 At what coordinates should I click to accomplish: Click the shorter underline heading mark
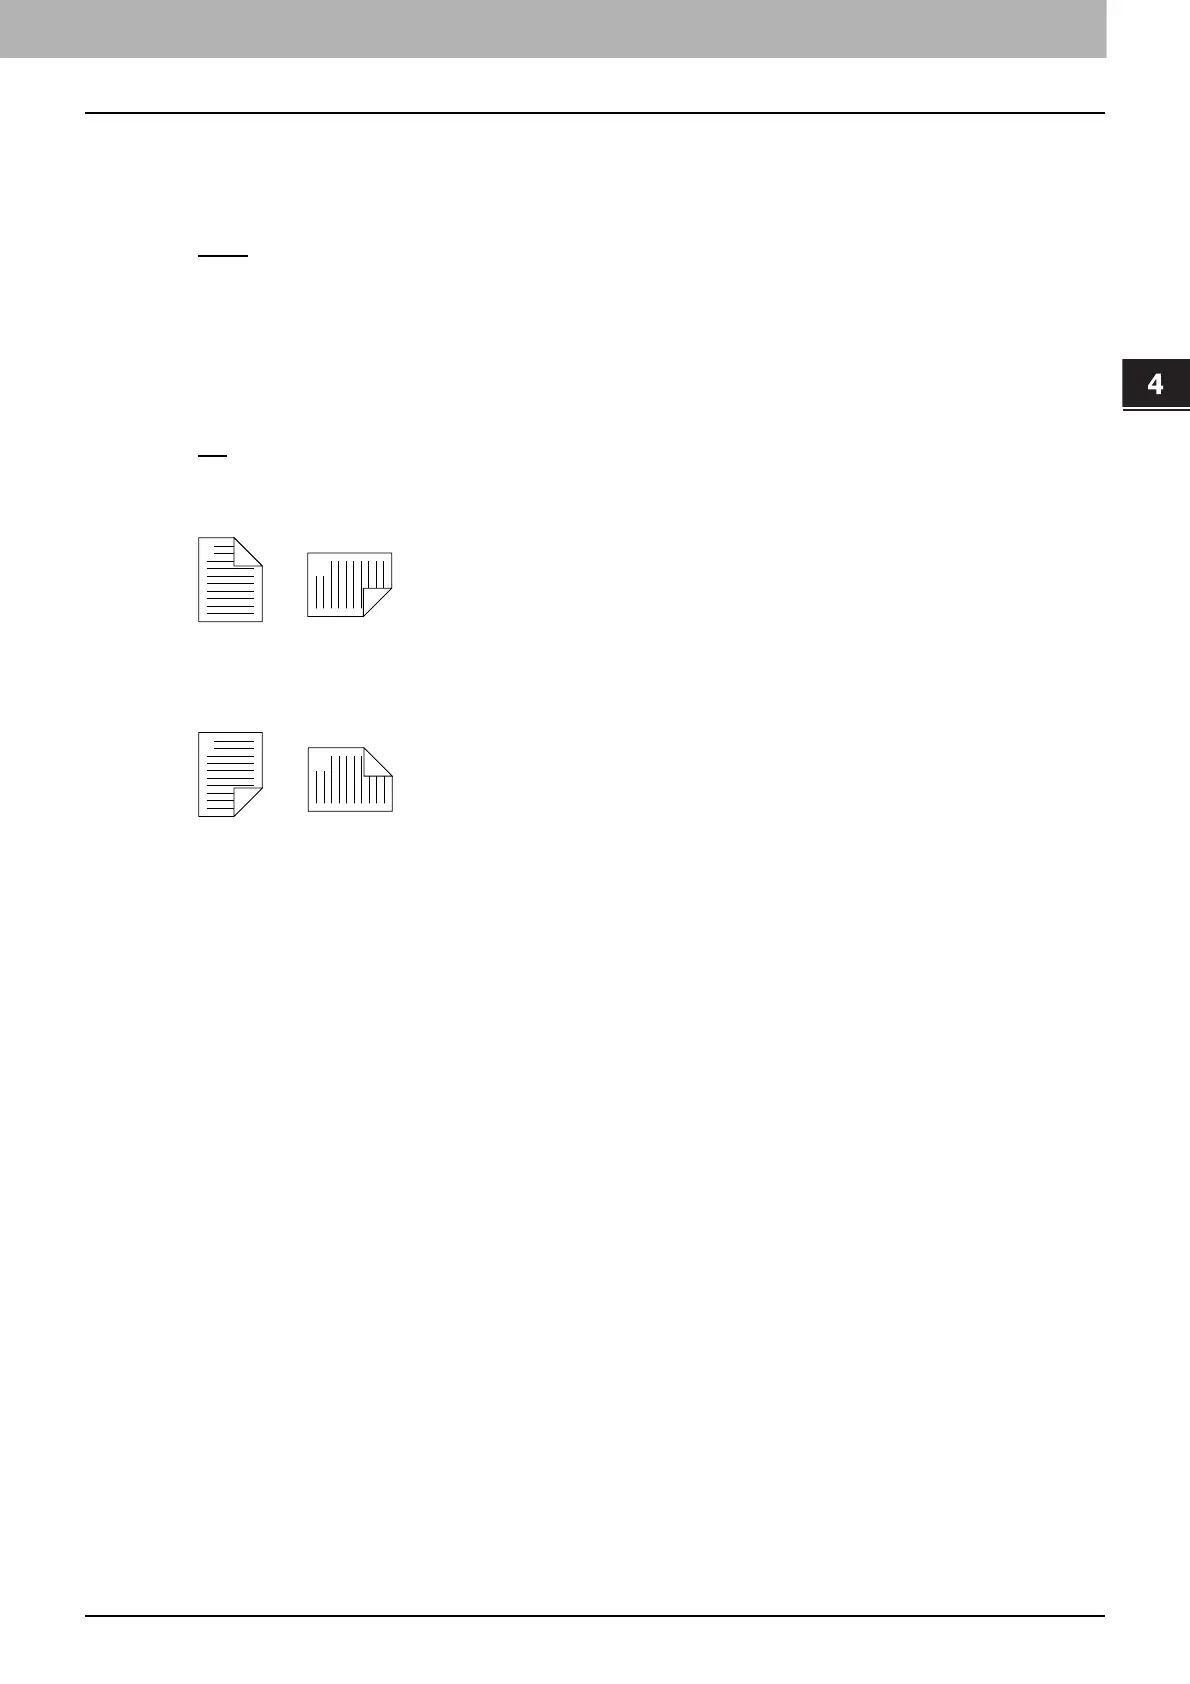pyautogui.click(x=213, y=456)
